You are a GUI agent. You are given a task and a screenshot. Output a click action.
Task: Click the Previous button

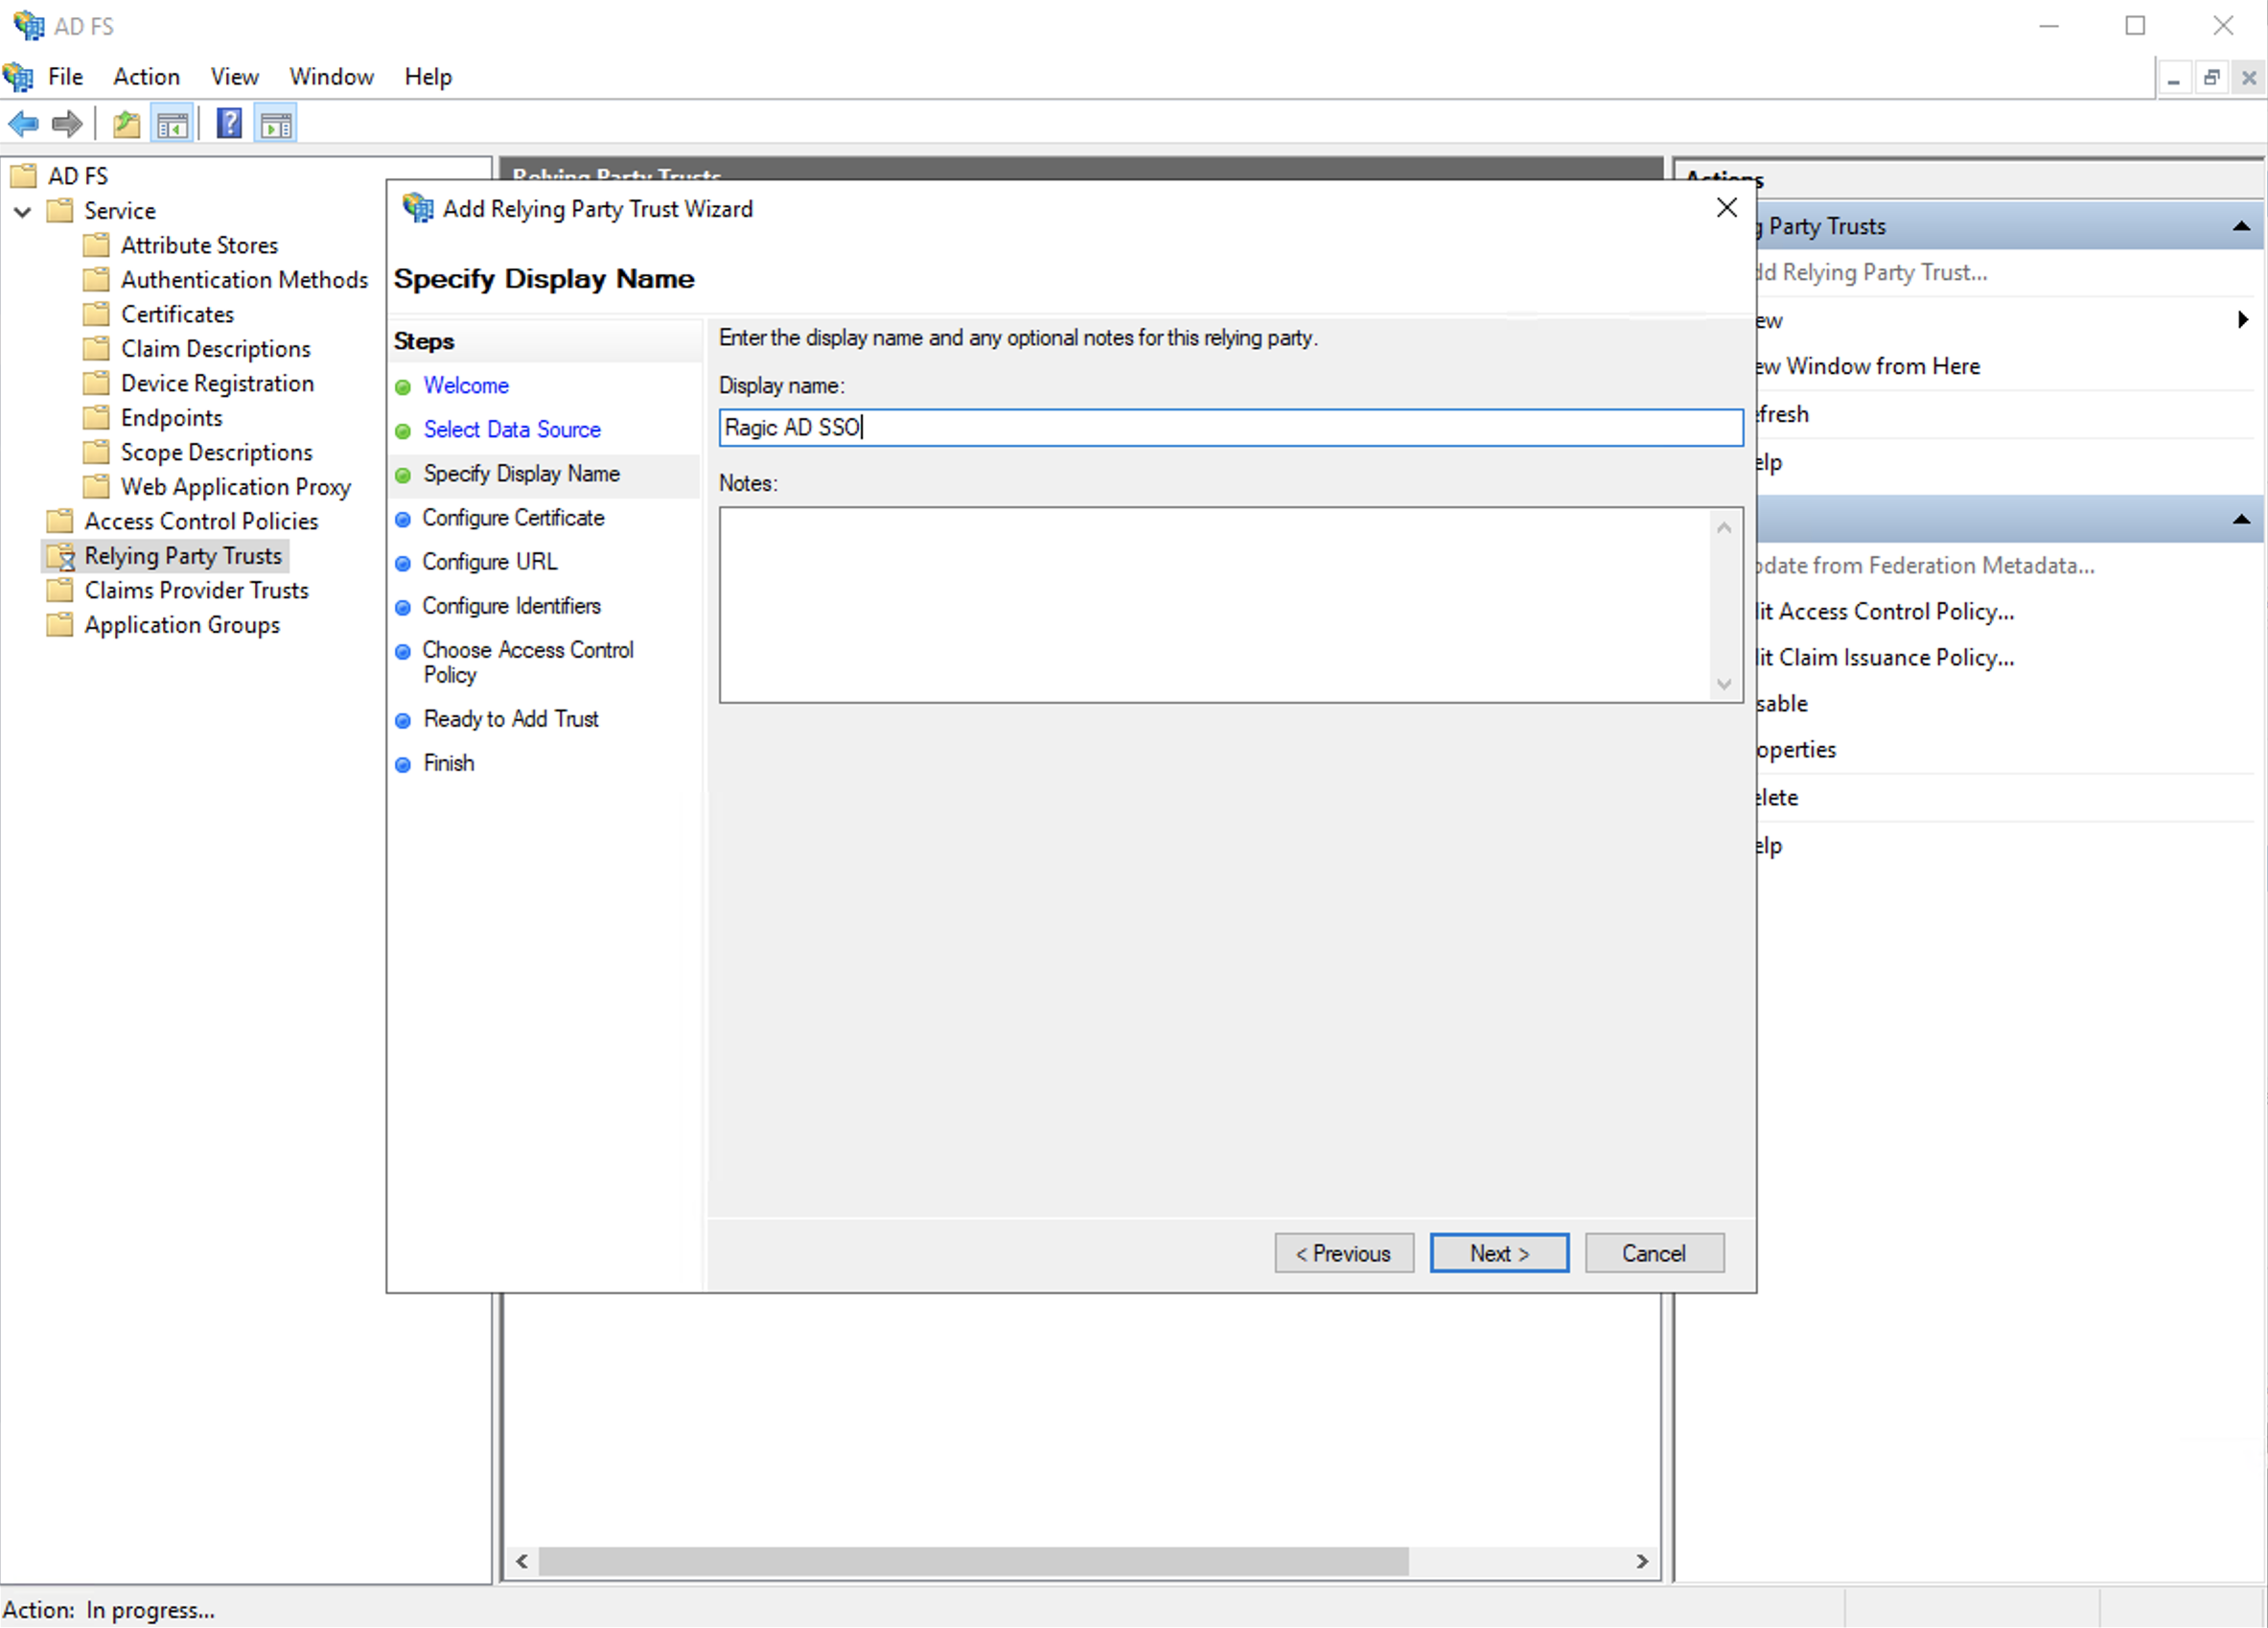[1344, 1253]
